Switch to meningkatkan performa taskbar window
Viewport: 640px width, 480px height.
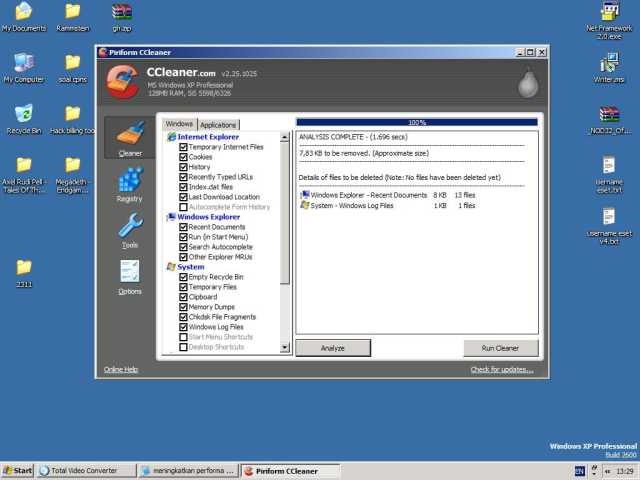click(x=189, y=471)
